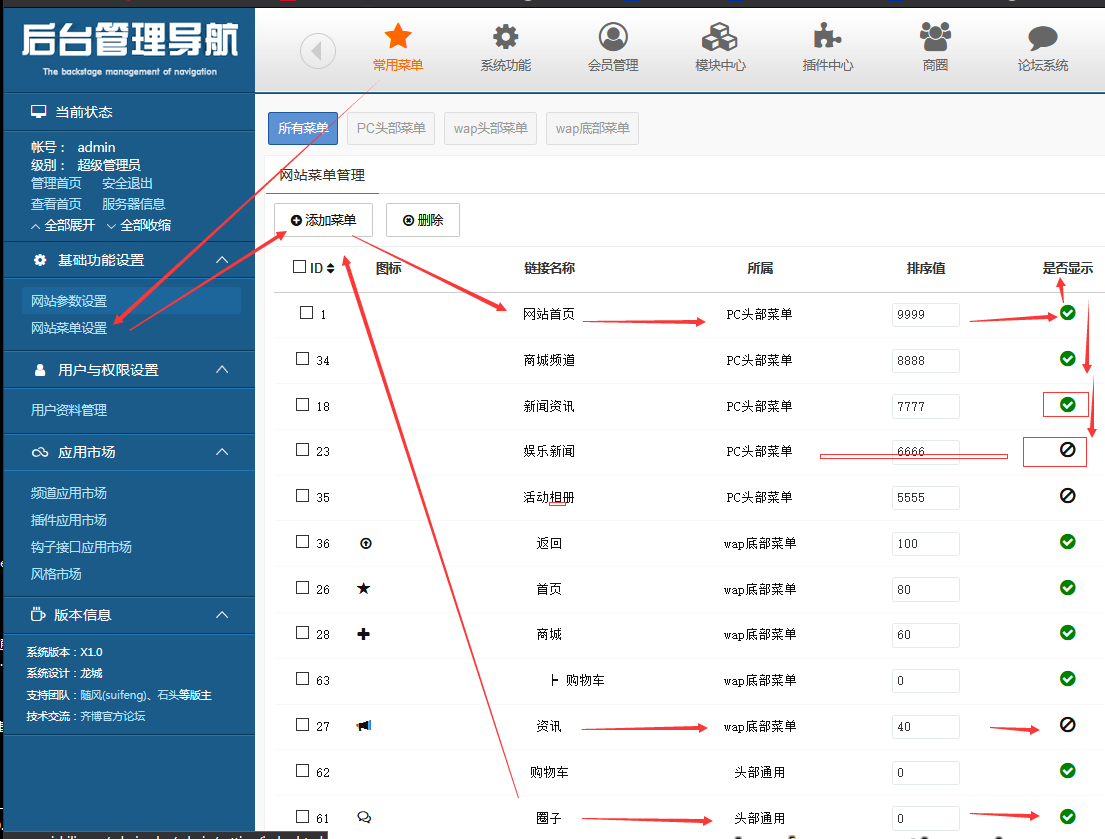Open 网站菜单设置 in sidebar

coord(69,328)
